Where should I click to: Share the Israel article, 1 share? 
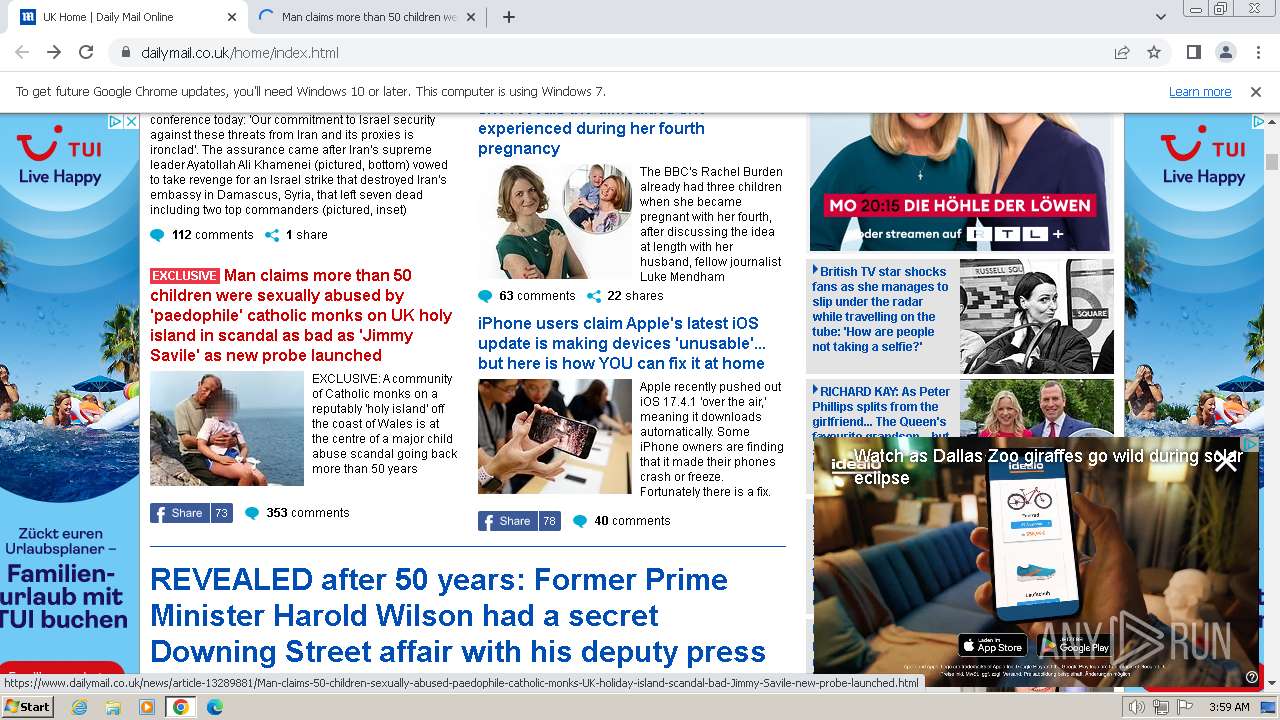point(296,235)
